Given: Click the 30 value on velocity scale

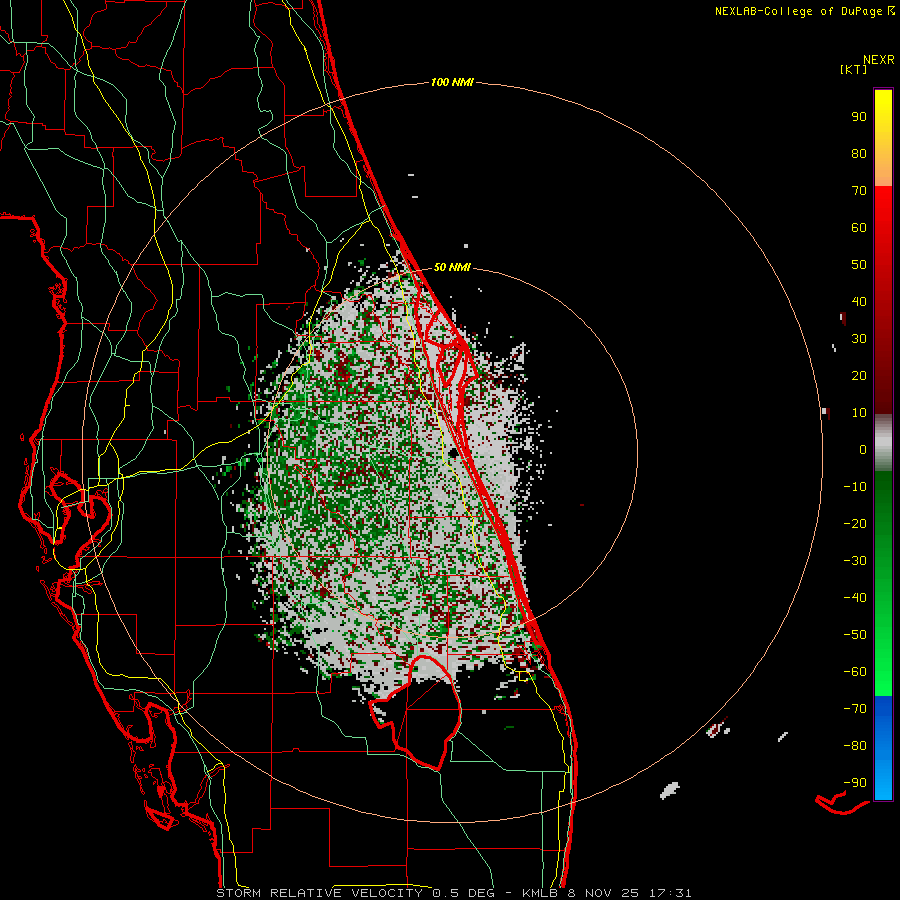Looking at the screenshot, I should tap(859, 339).
